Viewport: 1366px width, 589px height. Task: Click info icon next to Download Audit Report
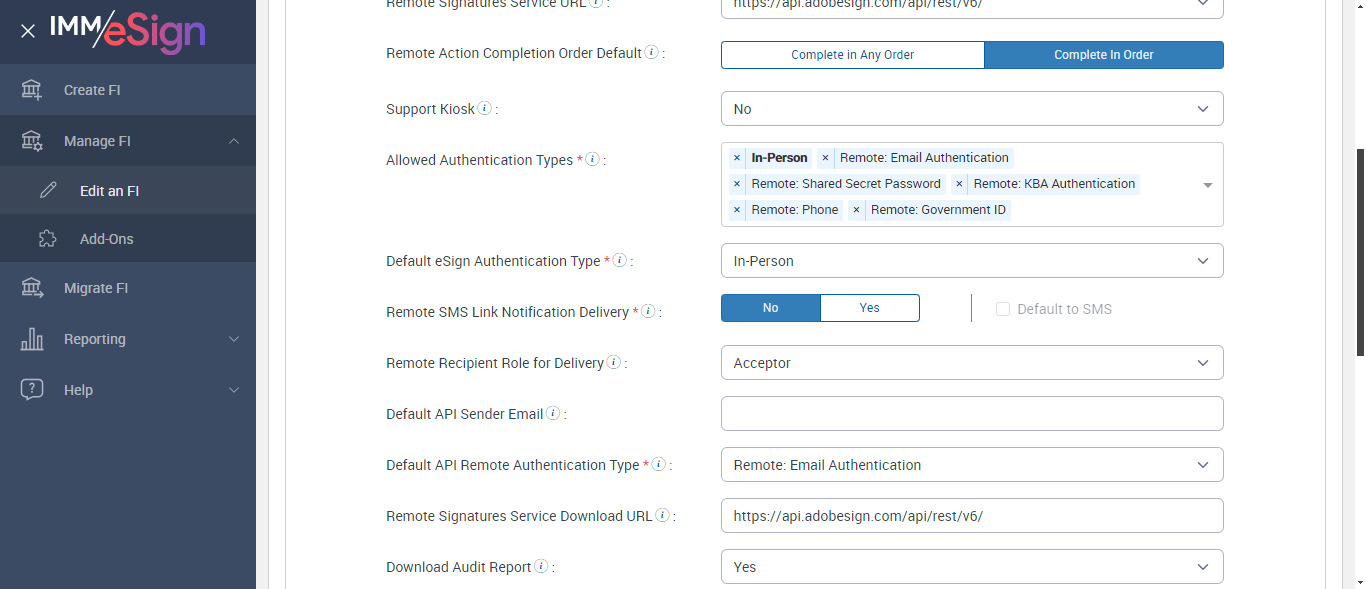pyautogui.click(x=541, y=566)
